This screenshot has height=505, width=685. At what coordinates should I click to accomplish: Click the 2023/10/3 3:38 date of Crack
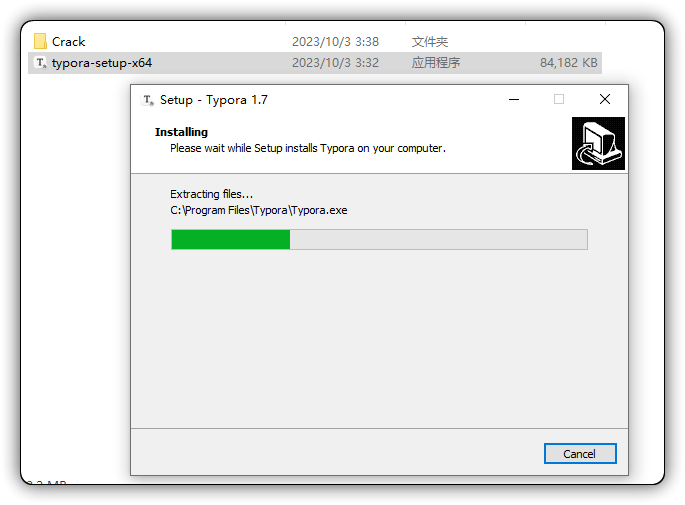tap(335, 42)
